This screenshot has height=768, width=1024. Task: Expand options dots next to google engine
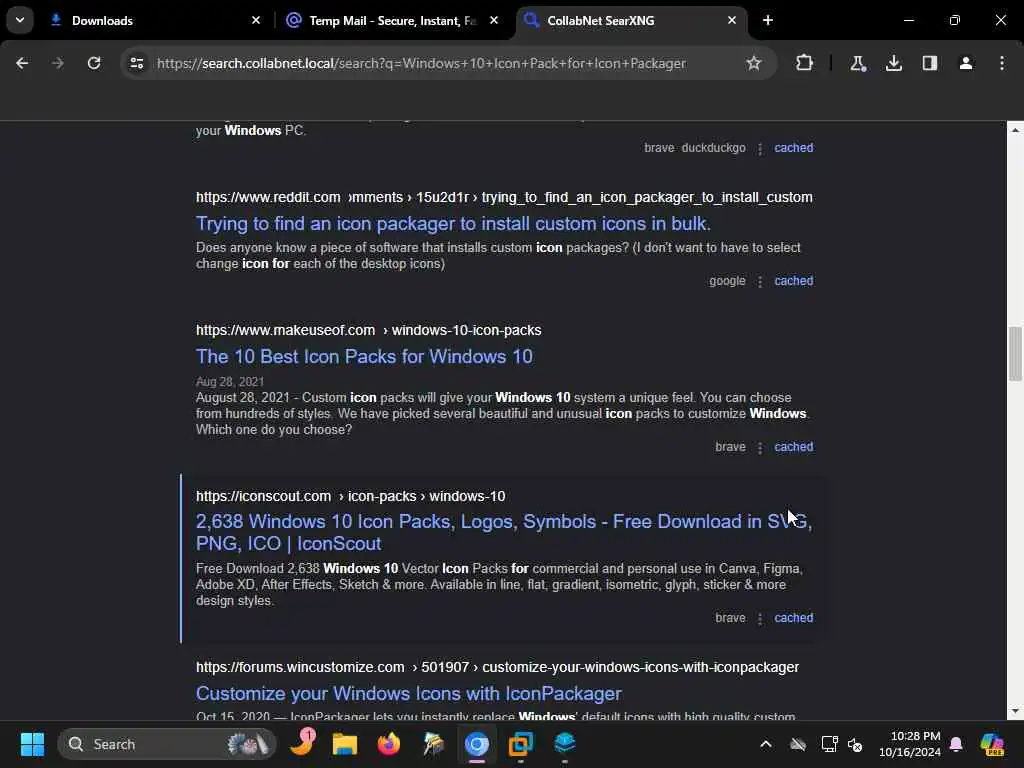click(x=760, y=281)
